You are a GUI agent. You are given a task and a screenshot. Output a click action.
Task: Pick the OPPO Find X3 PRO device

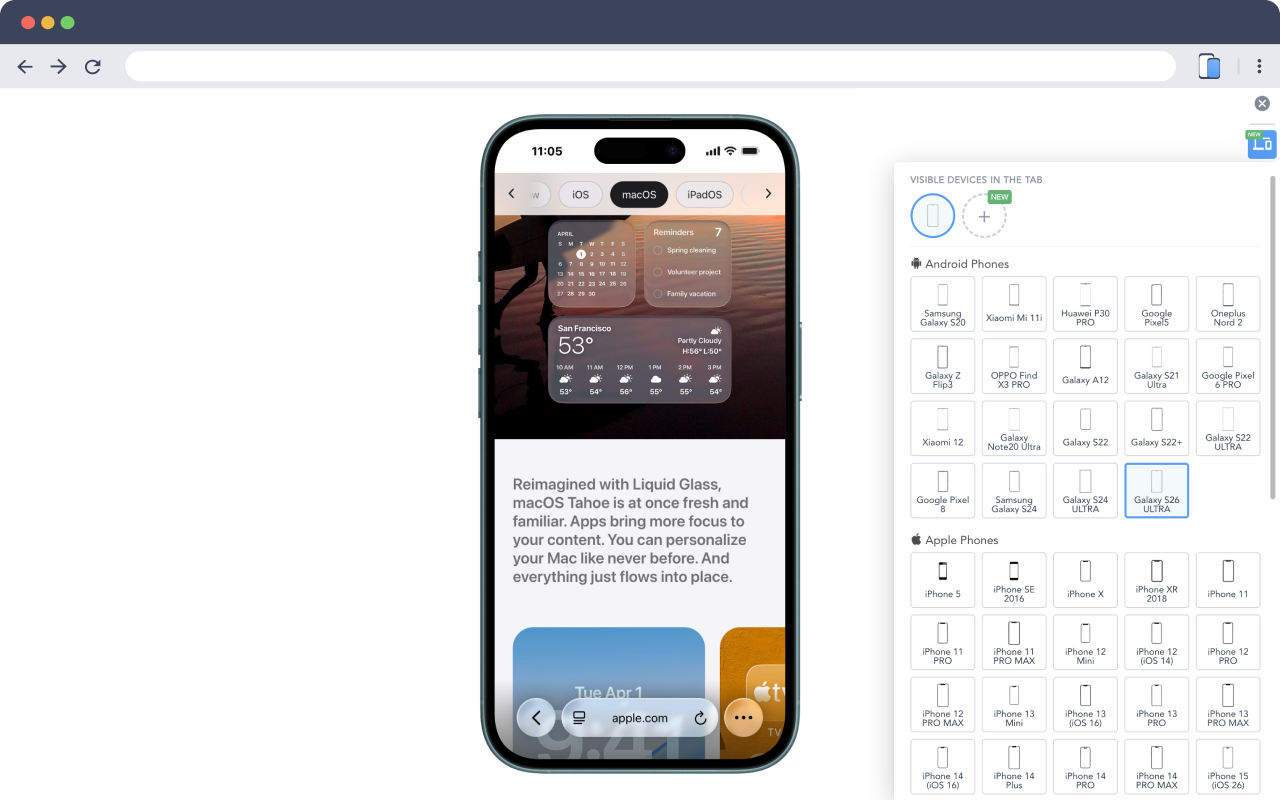tap(1014, 367)
